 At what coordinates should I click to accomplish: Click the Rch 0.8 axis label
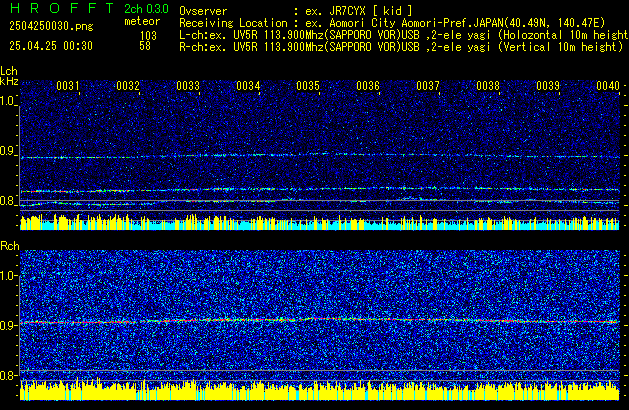[x=7, y=375]
